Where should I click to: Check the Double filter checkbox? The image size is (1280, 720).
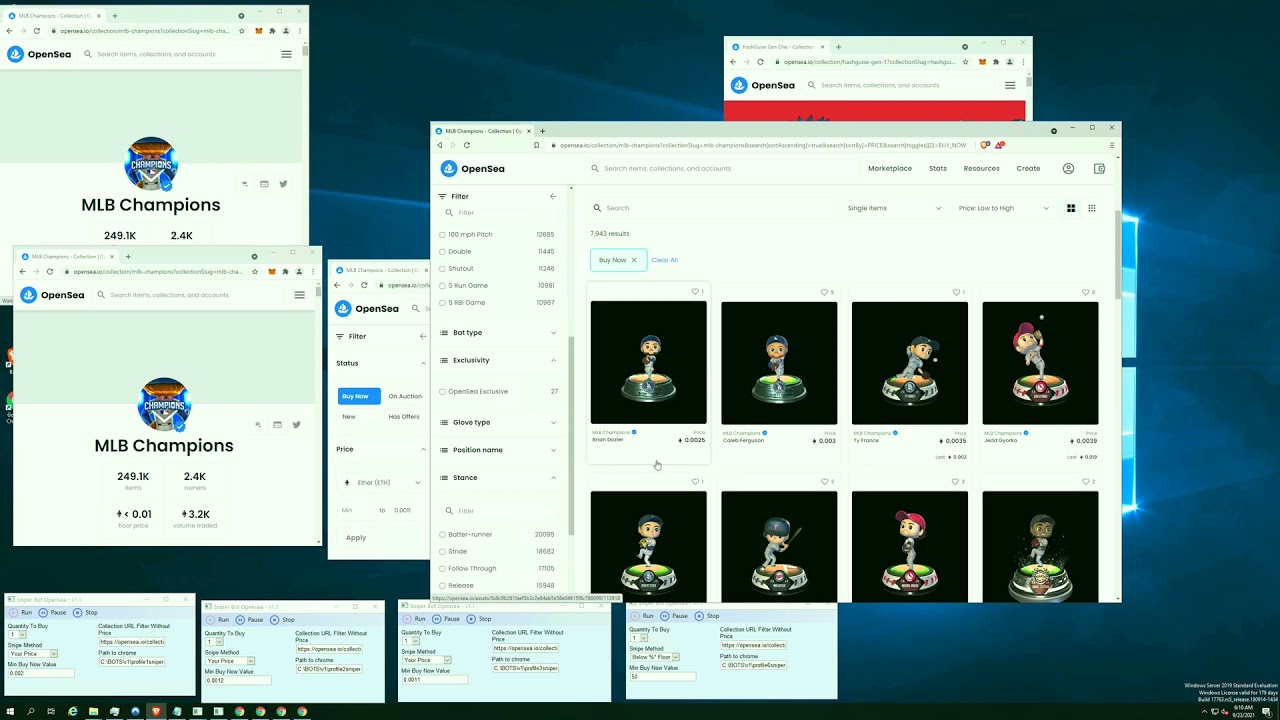point(442,252)
